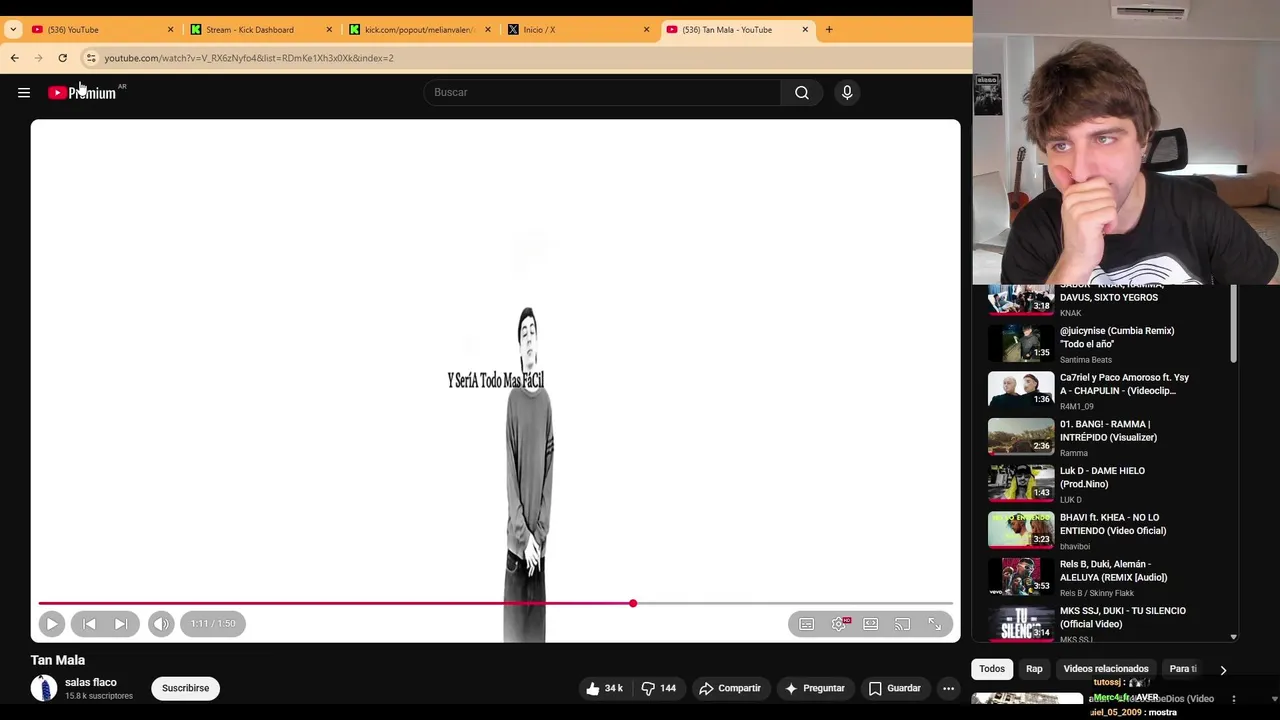Switch to theater mode view
The width and height of the screenshot is (1280, 720).
(871, 624)
